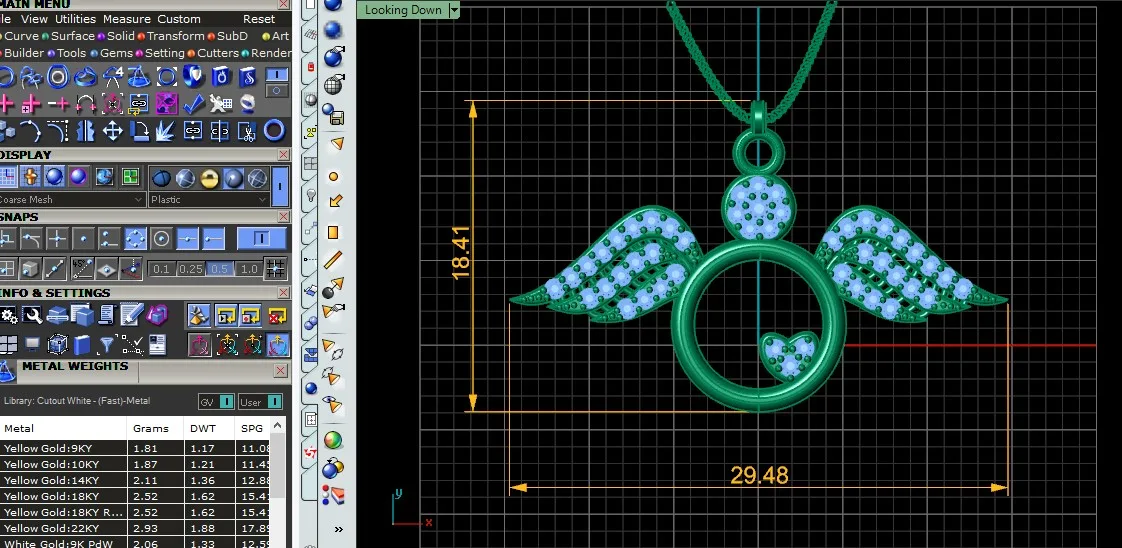The height and width of the screenshot is (548, 1122).
Task: Open the blue ring library book icon
Action: coord(221,76)
